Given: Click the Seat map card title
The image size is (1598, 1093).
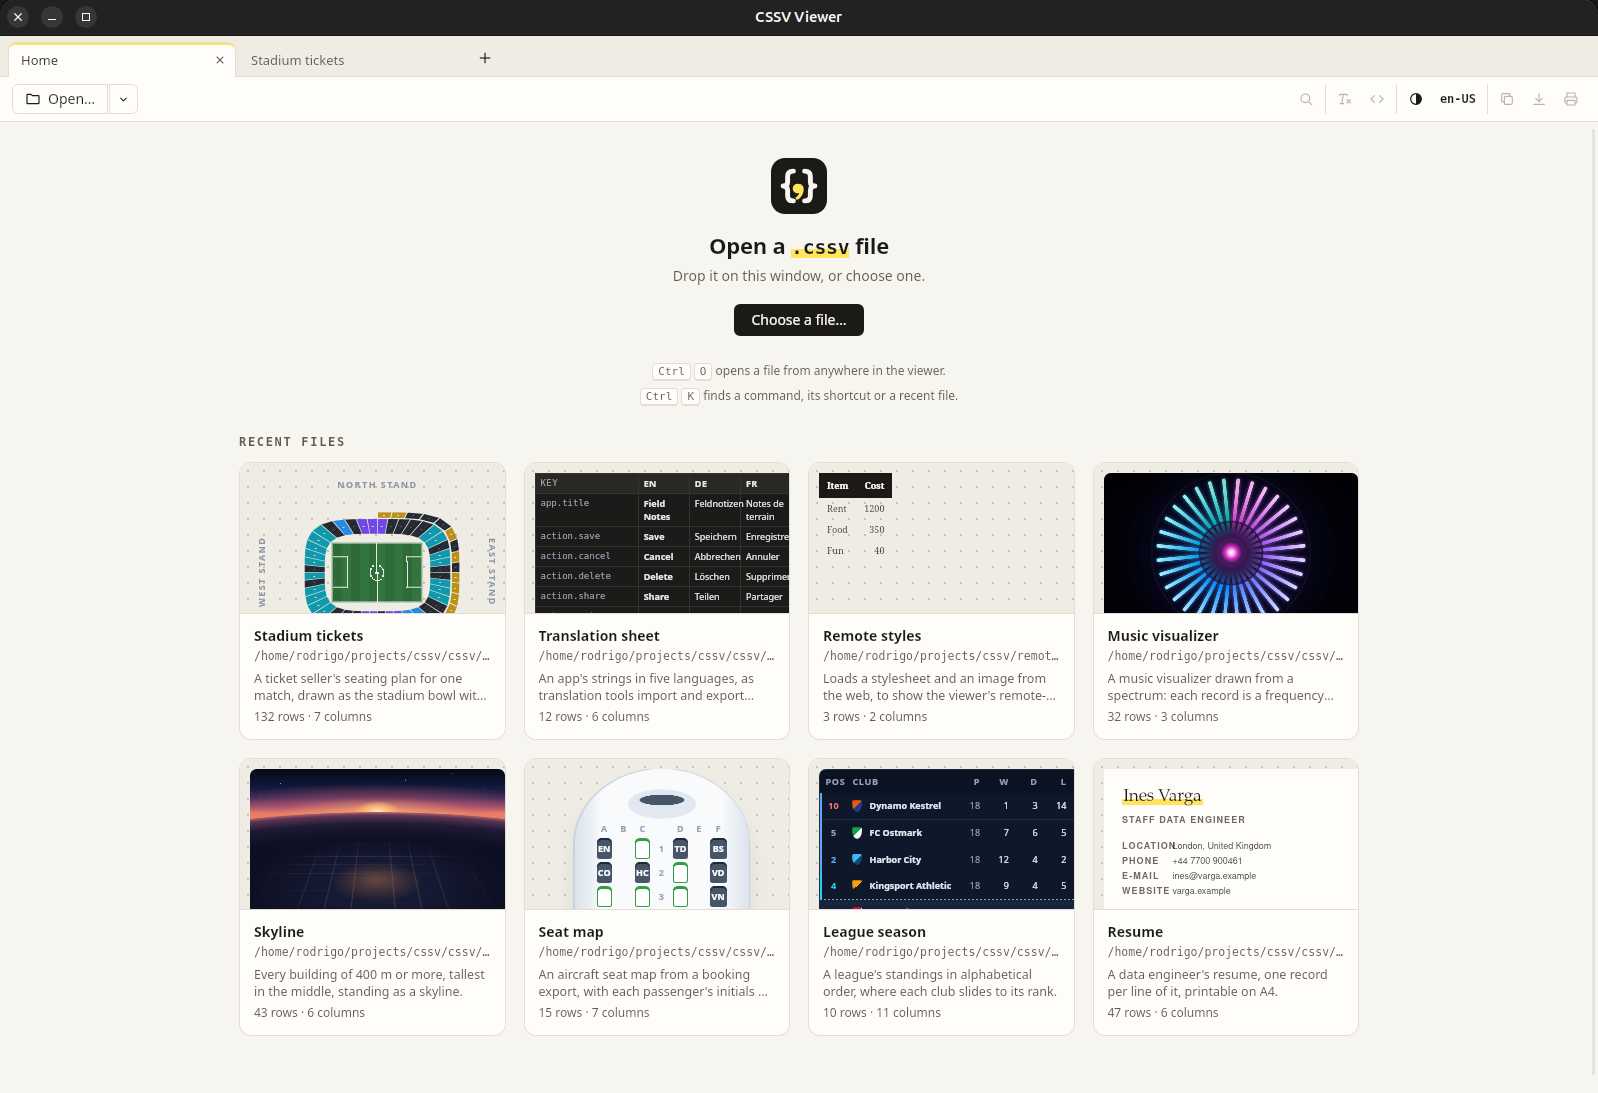Looking at the screenshot, I should (571, 932).
